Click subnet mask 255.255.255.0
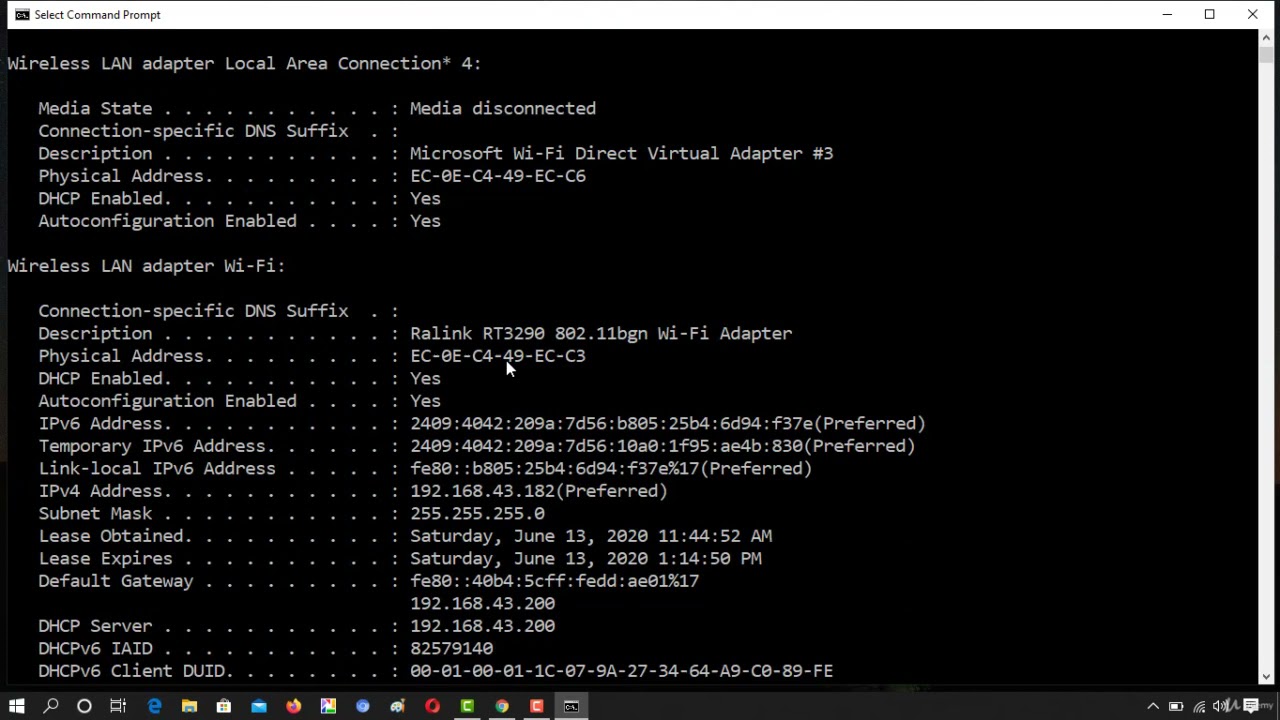The image size is (1280, 720). coord(477,513)
